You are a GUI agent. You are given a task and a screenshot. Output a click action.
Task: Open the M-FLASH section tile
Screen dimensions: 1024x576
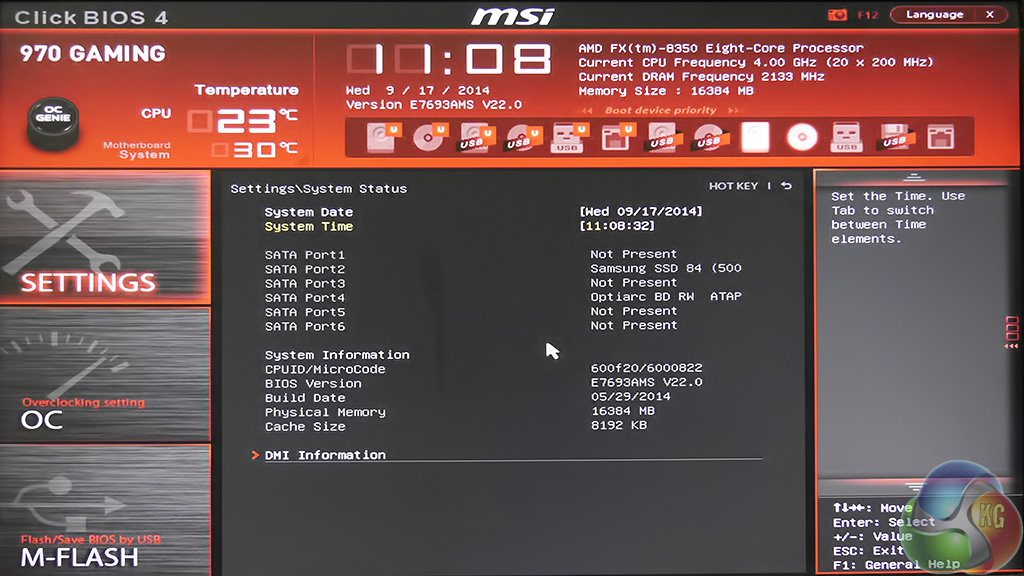(x=105, y=511)
